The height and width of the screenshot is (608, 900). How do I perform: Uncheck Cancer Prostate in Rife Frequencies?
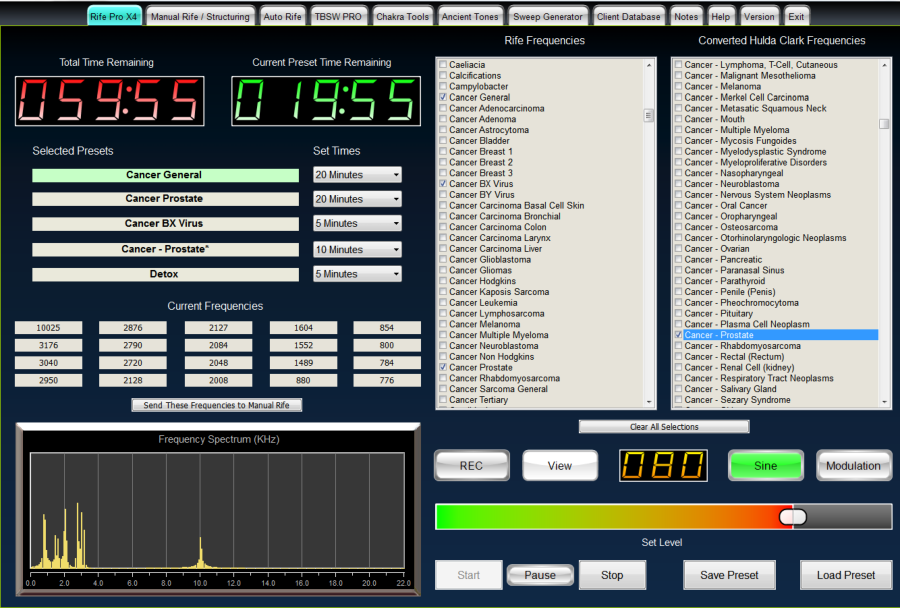point(443,367)
